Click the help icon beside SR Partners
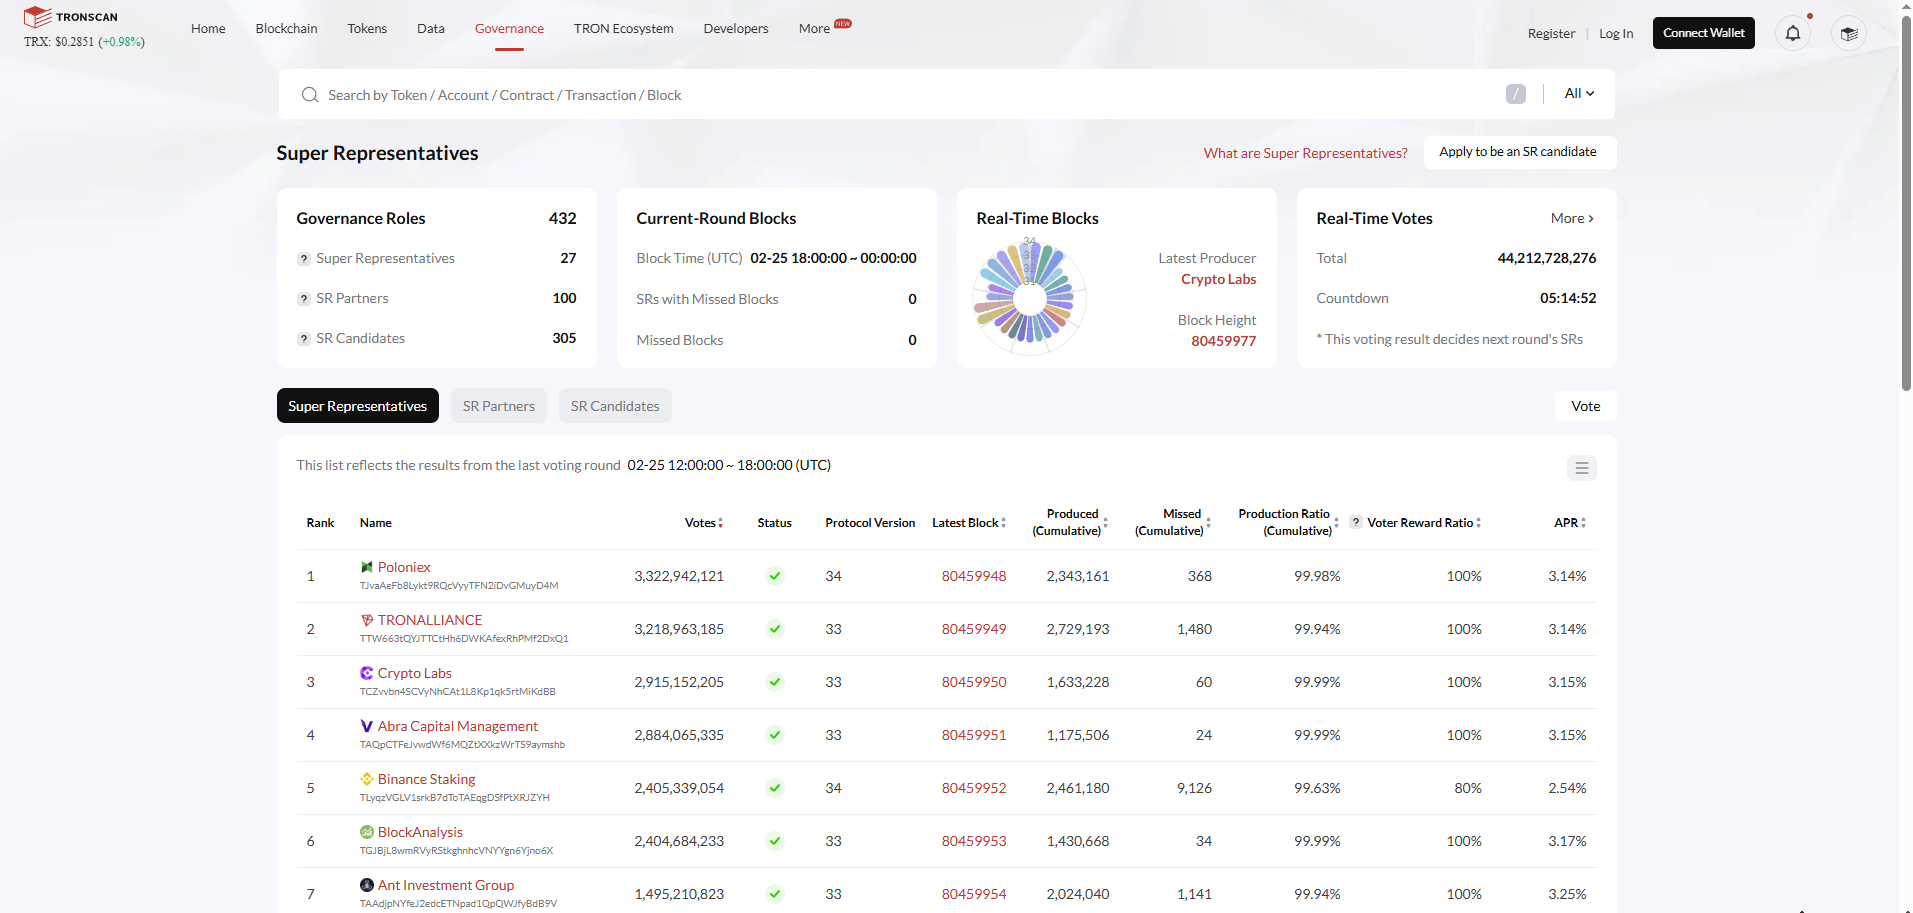Viewport: 1913px width, 913px height. [304, 299]
